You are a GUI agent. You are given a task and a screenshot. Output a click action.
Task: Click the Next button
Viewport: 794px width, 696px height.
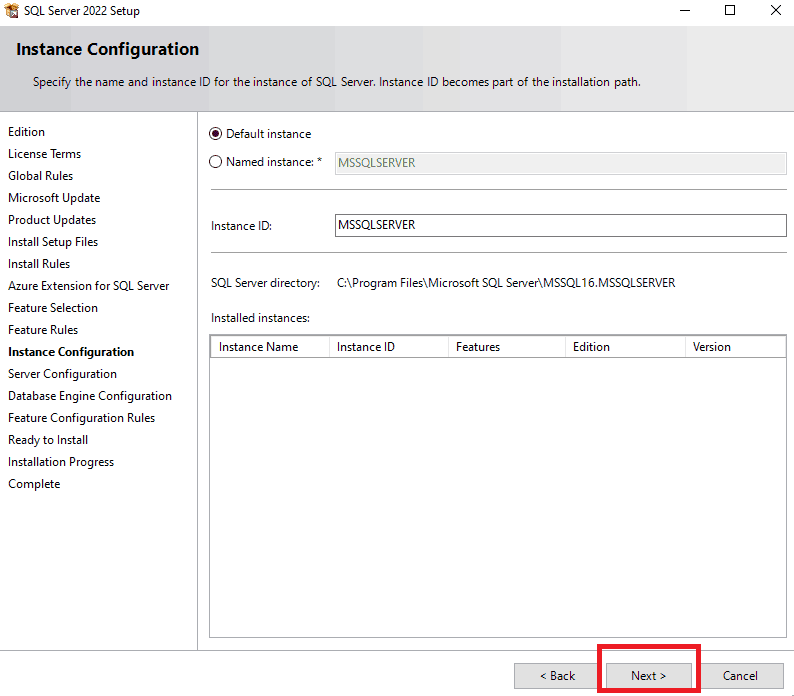[648, 676]
